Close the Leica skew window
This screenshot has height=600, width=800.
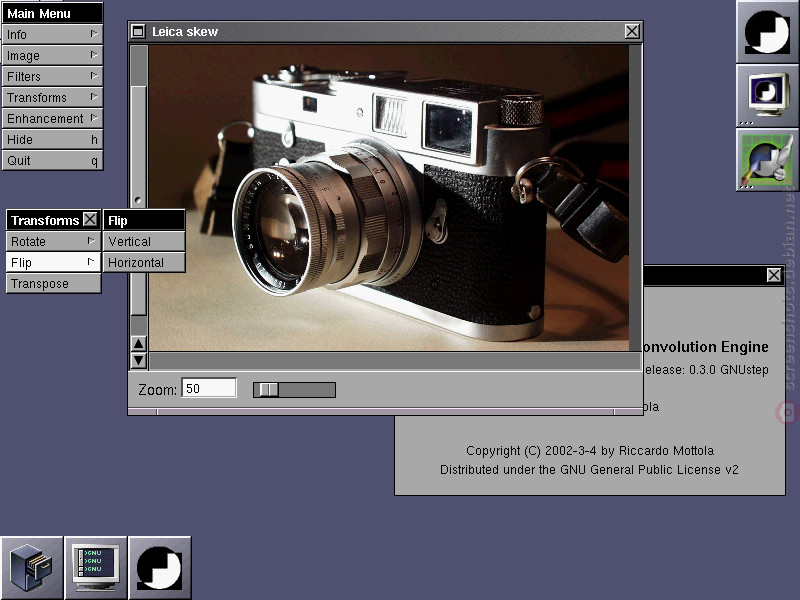[x=632, y=32]
